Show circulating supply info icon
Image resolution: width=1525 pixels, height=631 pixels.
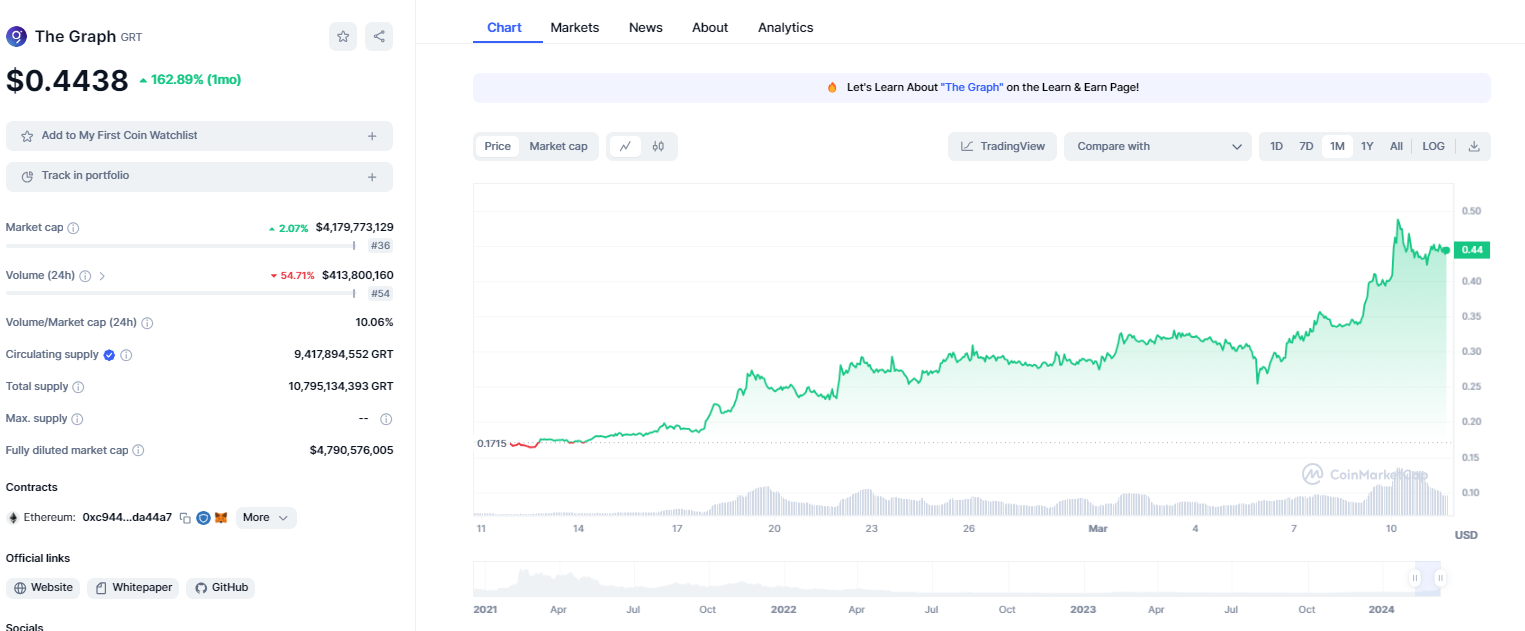(x=126, y=355)
